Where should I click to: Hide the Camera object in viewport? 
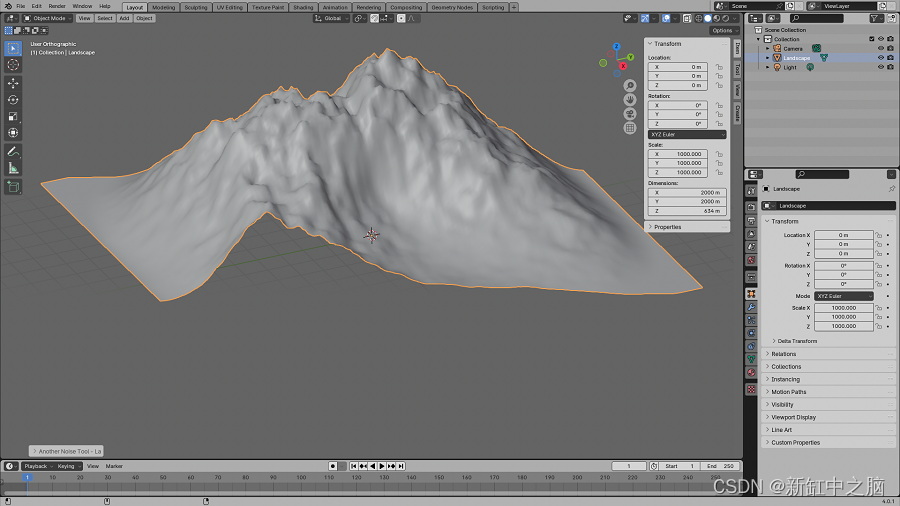click(881, 48)
